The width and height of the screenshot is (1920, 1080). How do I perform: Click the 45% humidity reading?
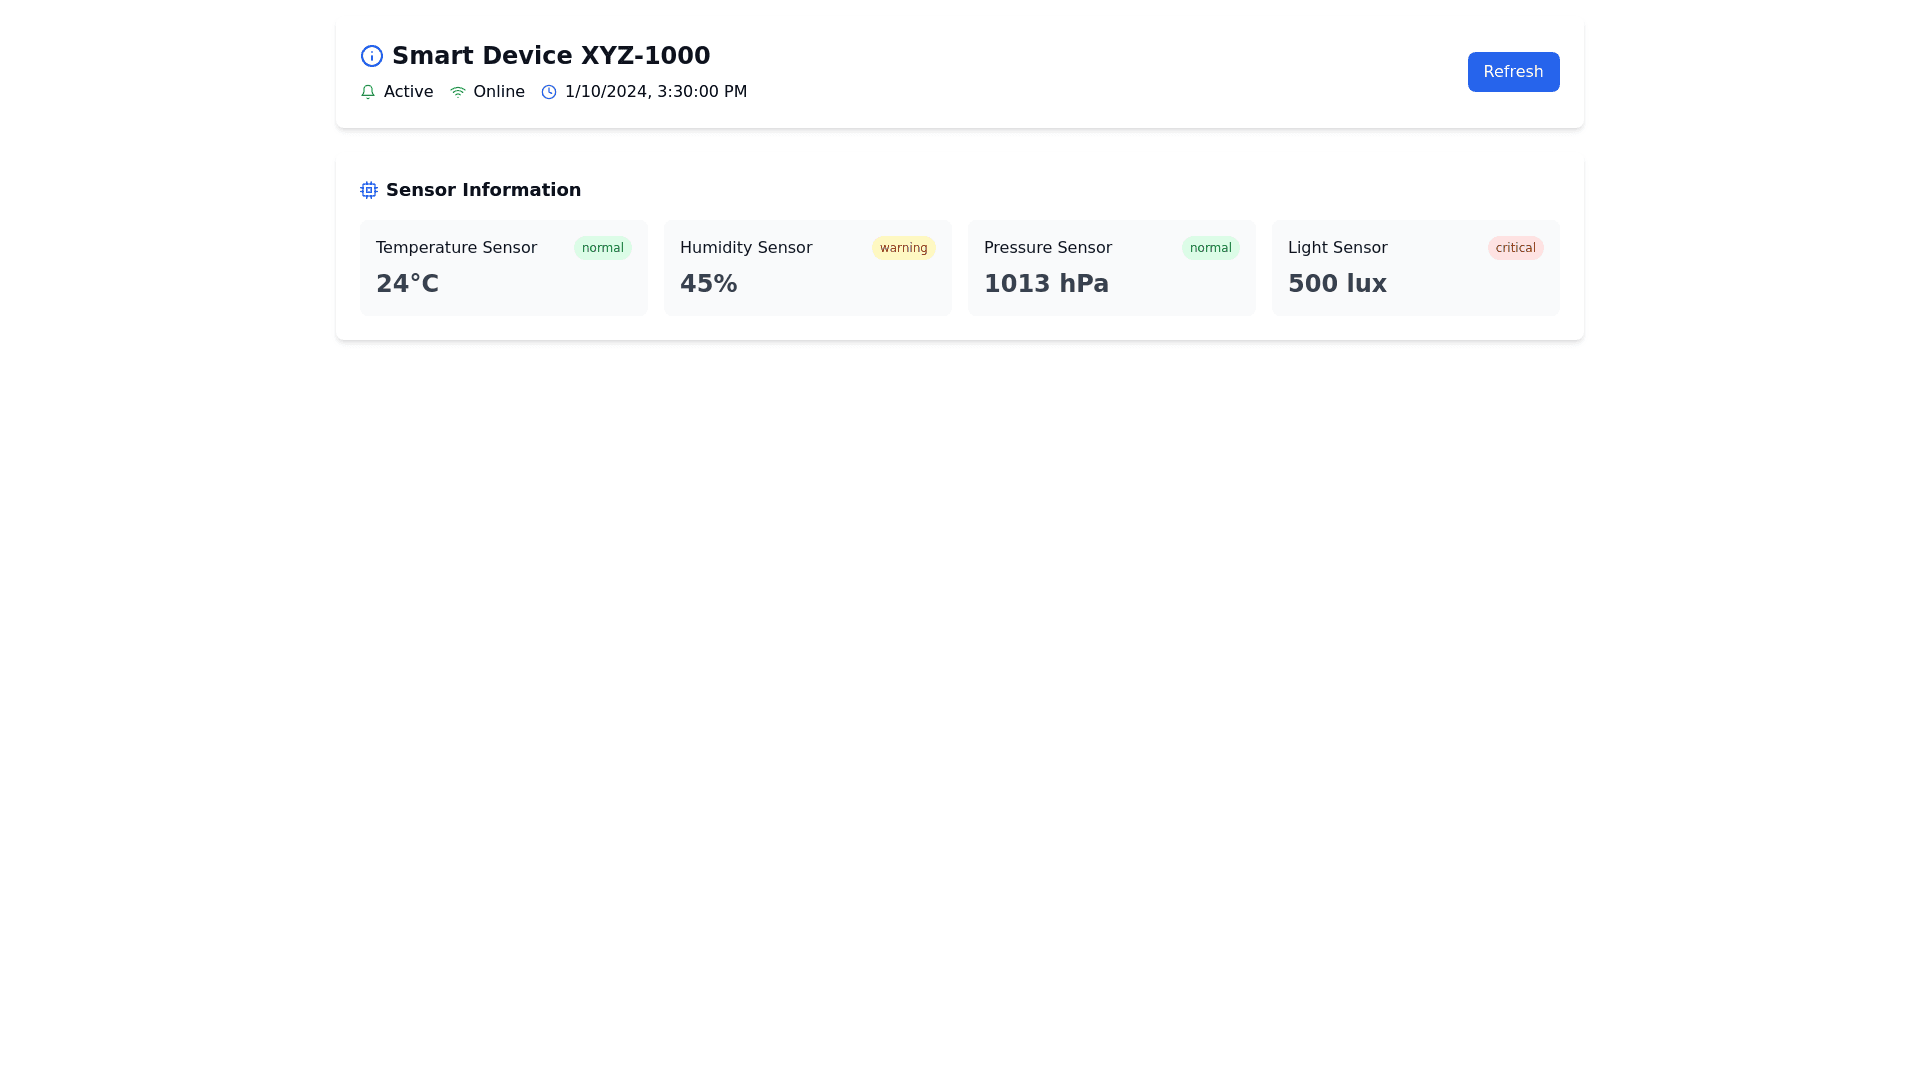[708, 284]
